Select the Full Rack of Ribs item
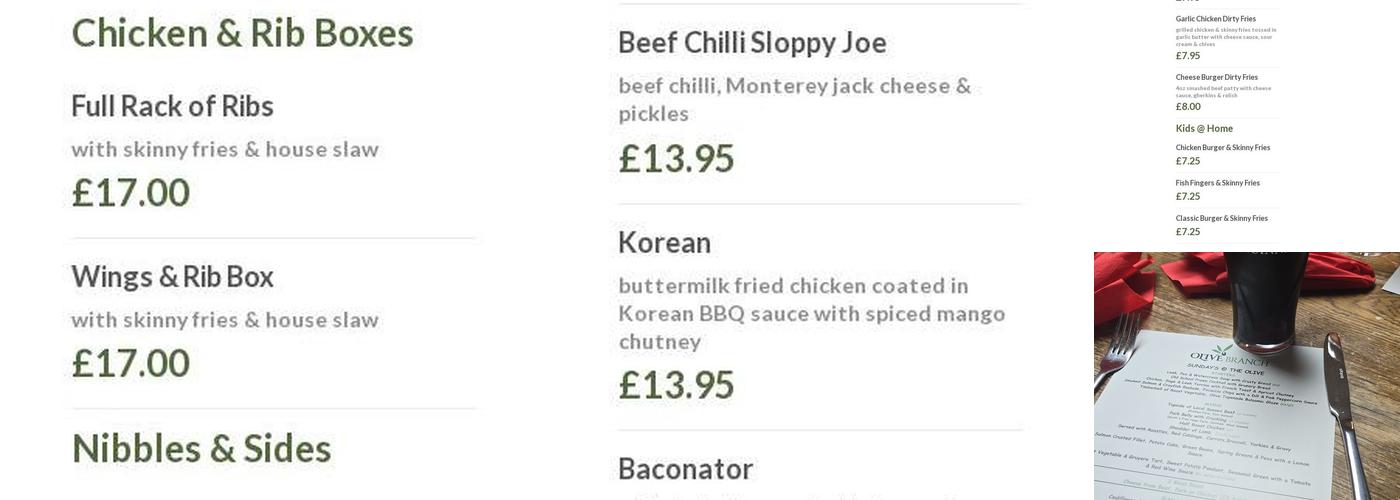 pos(172,106)
